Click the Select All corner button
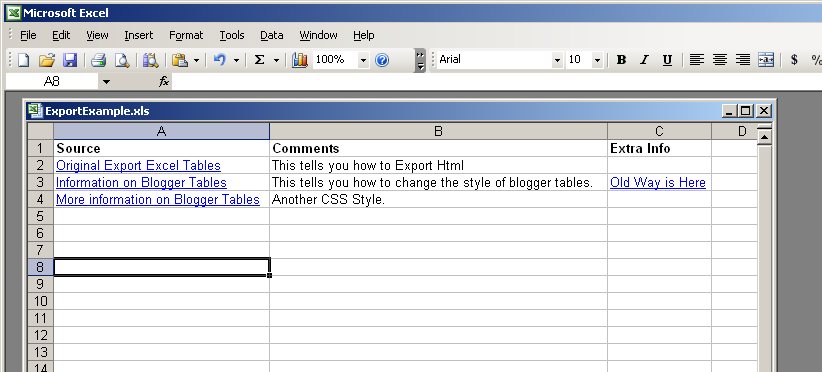Image resolution: width=822 pixels, height=372 pixels. point(40,131)
